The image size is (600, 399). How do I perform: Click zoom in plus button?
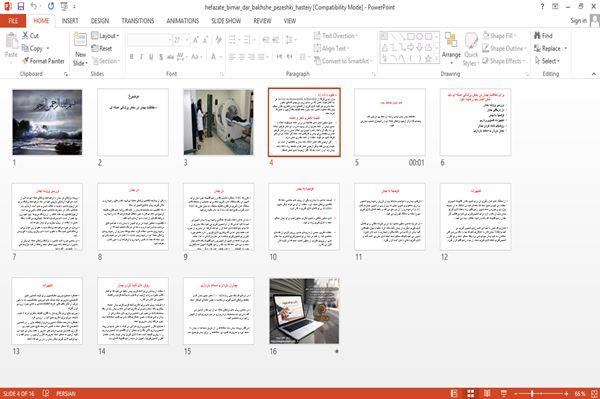pyautogui.click(x=566, y=393)
